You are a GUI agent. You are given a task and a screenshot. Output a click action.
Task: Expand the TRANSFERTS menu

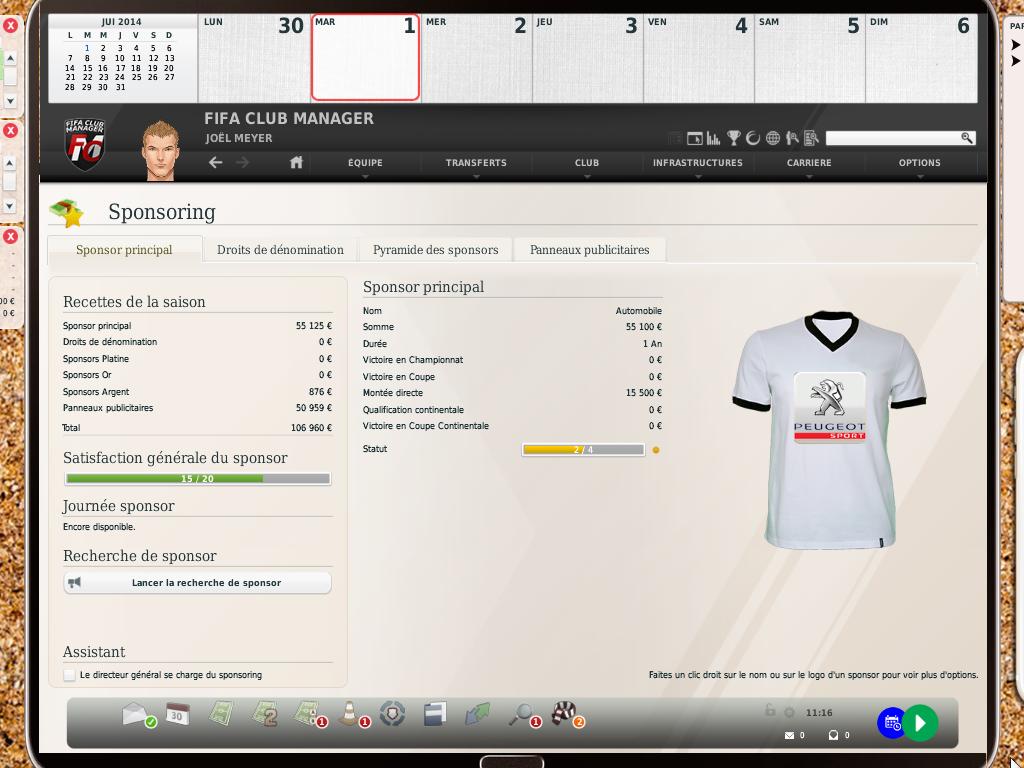476,163
